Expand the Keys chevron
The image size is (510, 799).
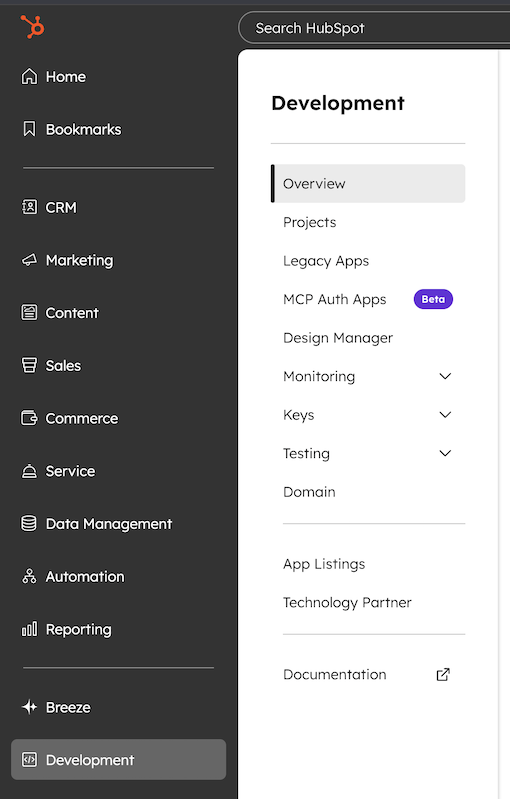click(445, 414)
